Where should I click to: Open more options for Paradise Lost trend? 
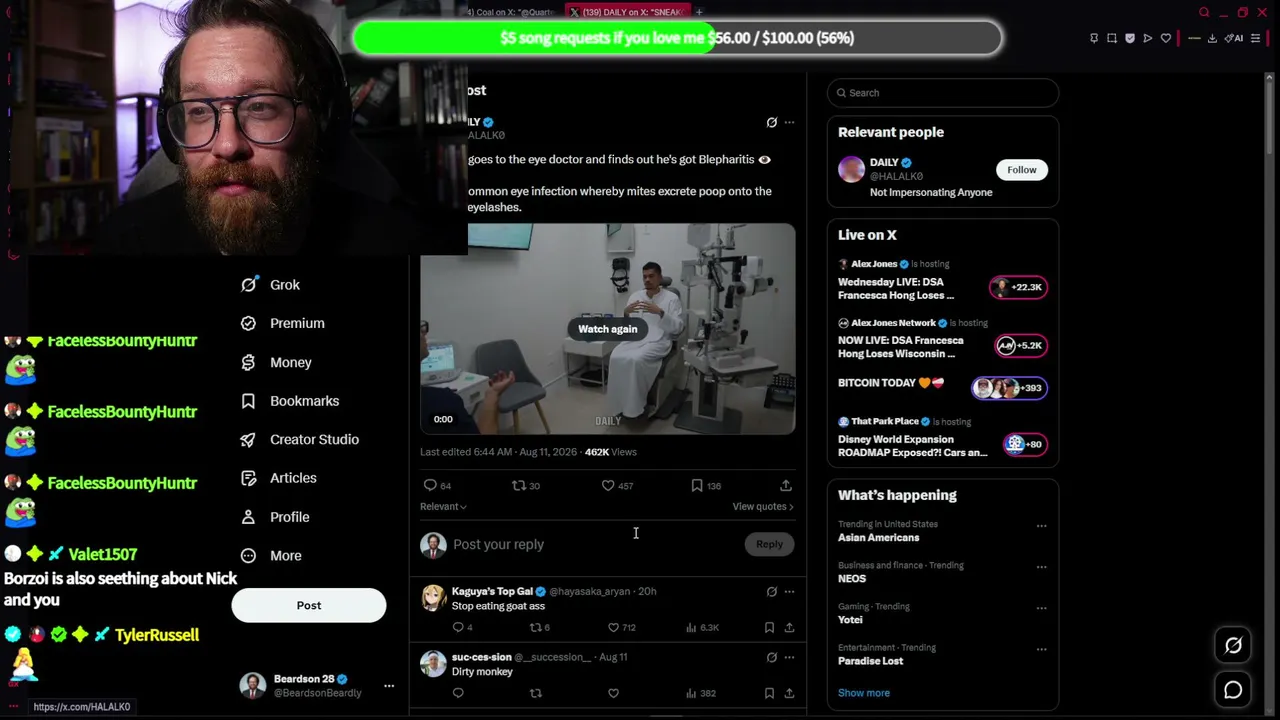pyautogui.click(x=1041, y=649)
